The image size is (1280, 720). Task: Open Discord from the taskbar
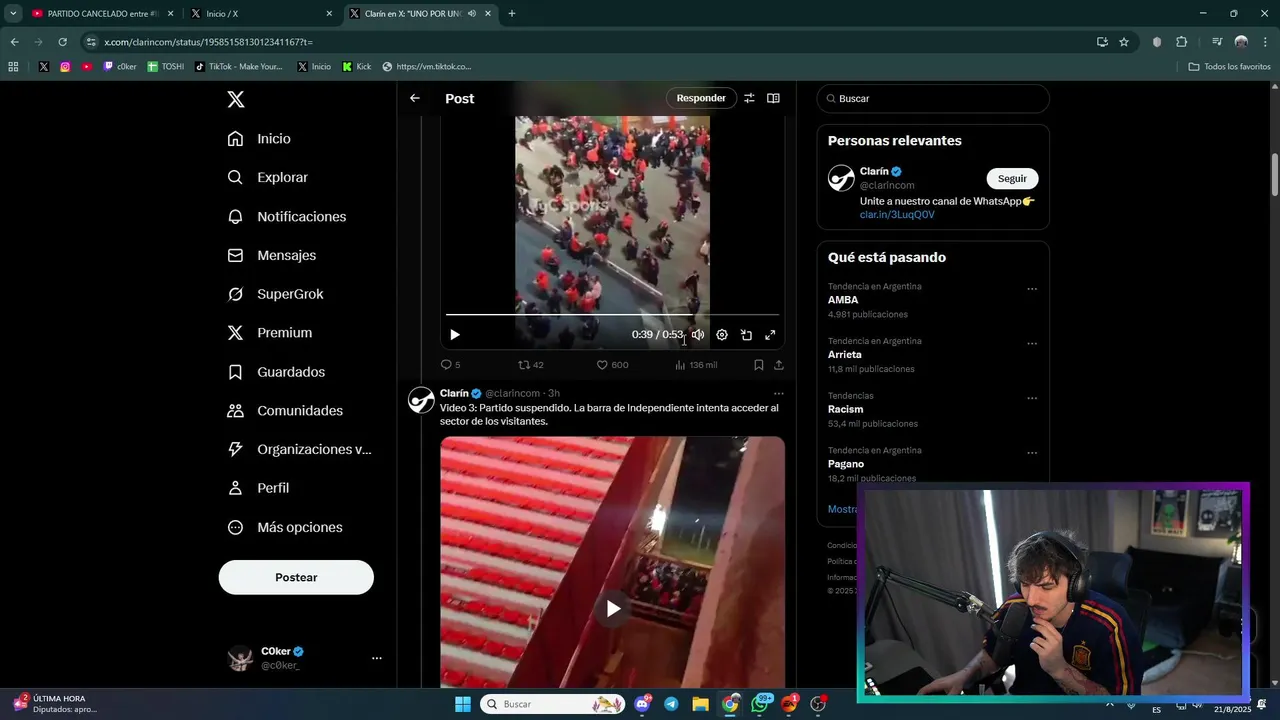[642, 704]
